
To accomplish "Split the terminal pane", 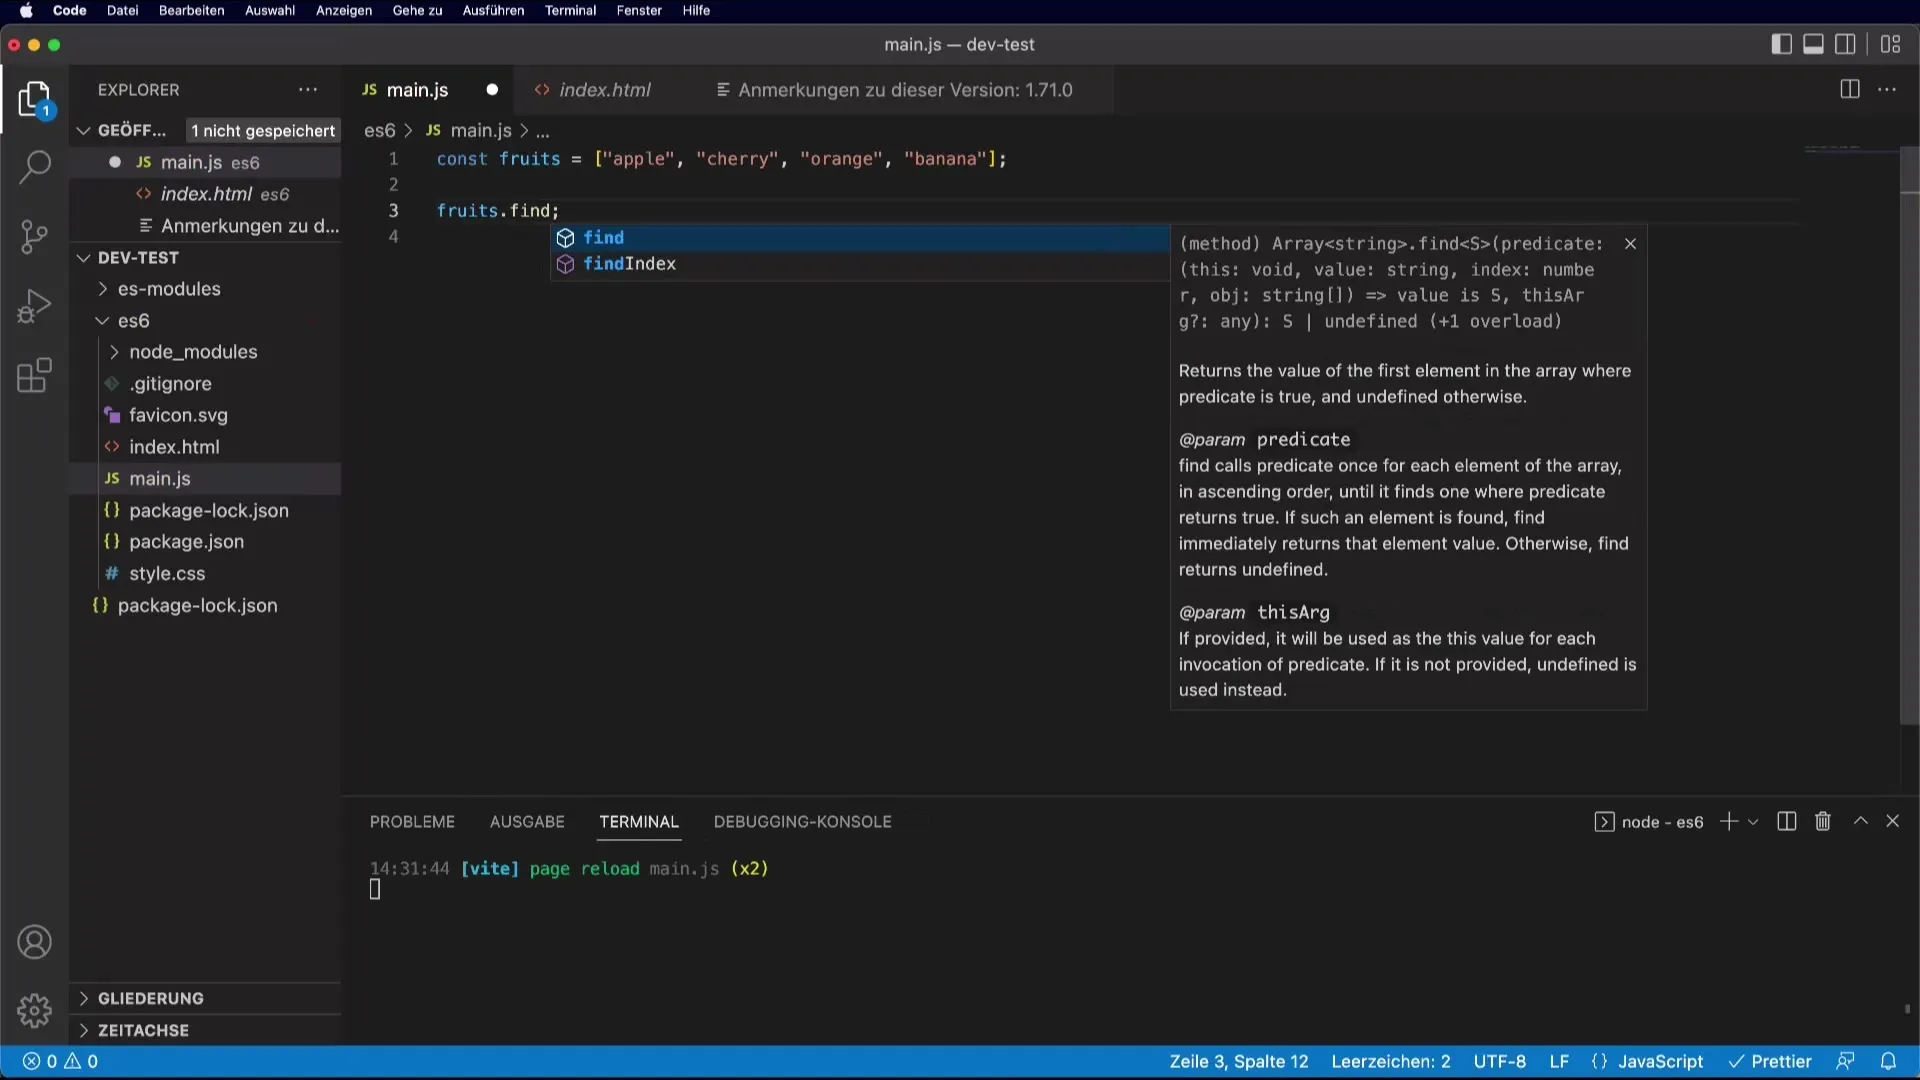I will pos(1787,821).
